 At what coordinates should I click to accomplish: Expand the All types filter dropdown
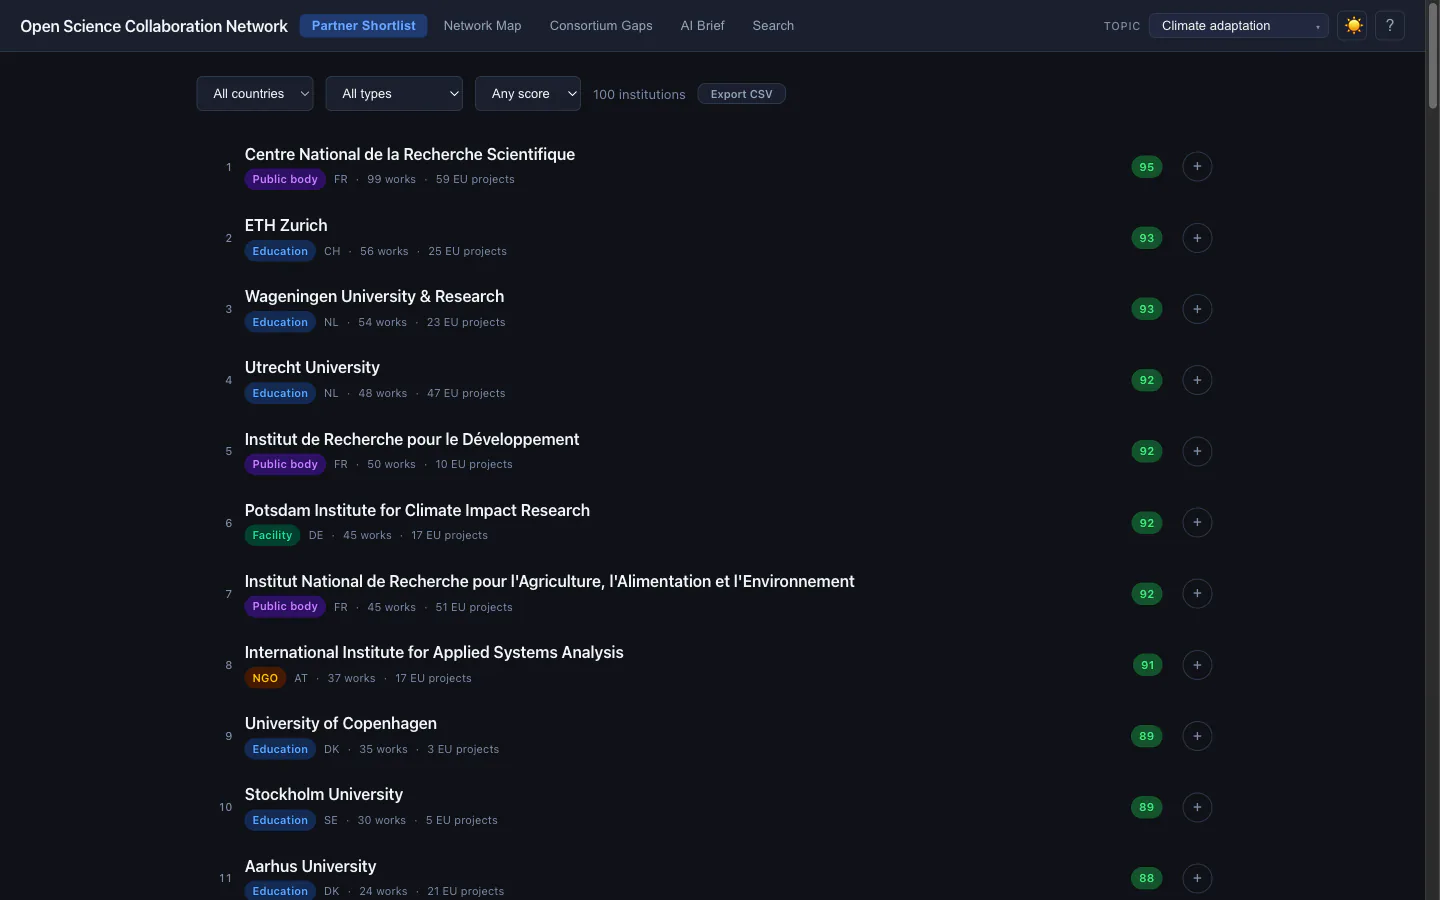click(x=394, y=94)
